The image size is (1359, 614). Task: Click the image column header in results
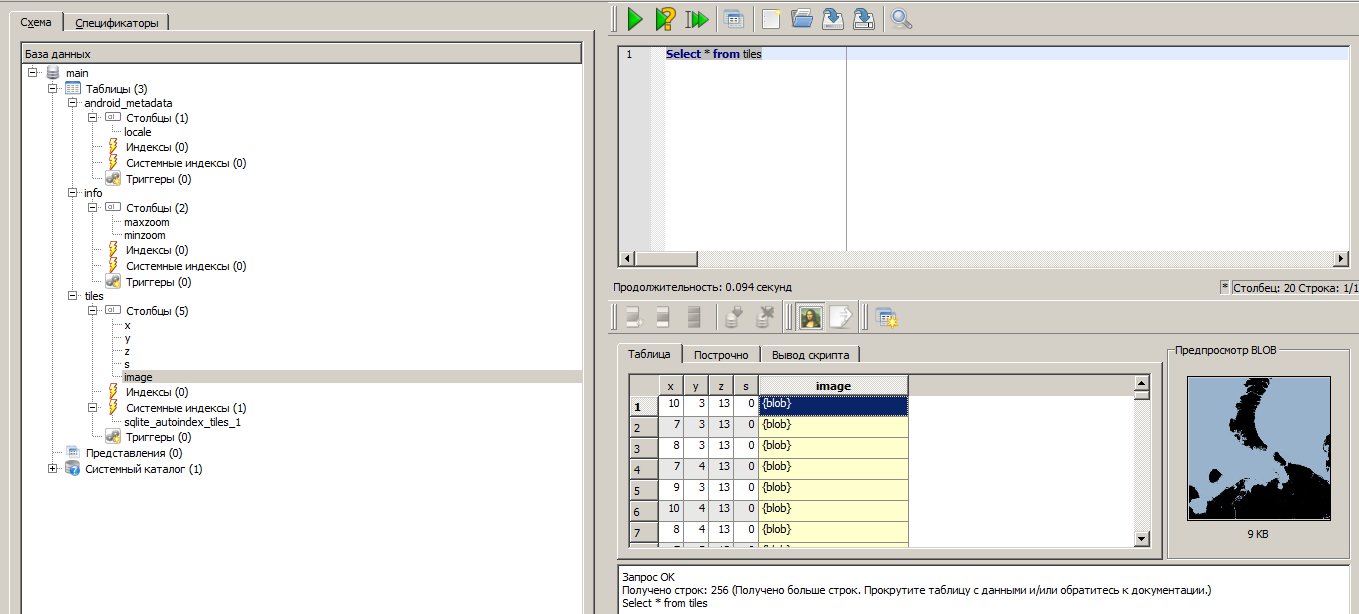[833, 386]
